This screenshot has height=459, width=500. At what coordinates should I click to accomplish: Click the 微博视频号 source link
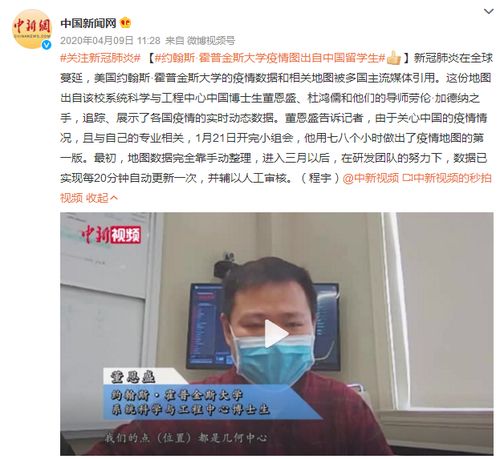coord(211,41)
